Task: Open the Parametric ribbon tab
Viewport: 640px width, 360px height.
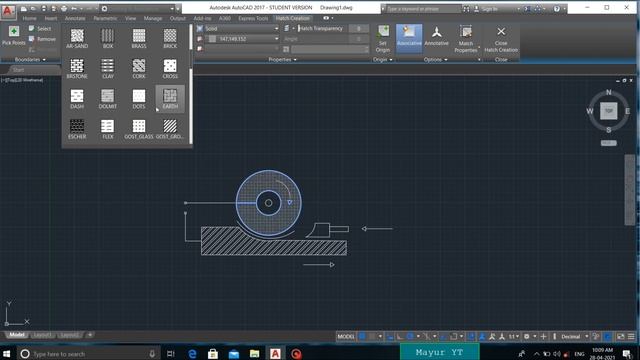Action: 105,18
